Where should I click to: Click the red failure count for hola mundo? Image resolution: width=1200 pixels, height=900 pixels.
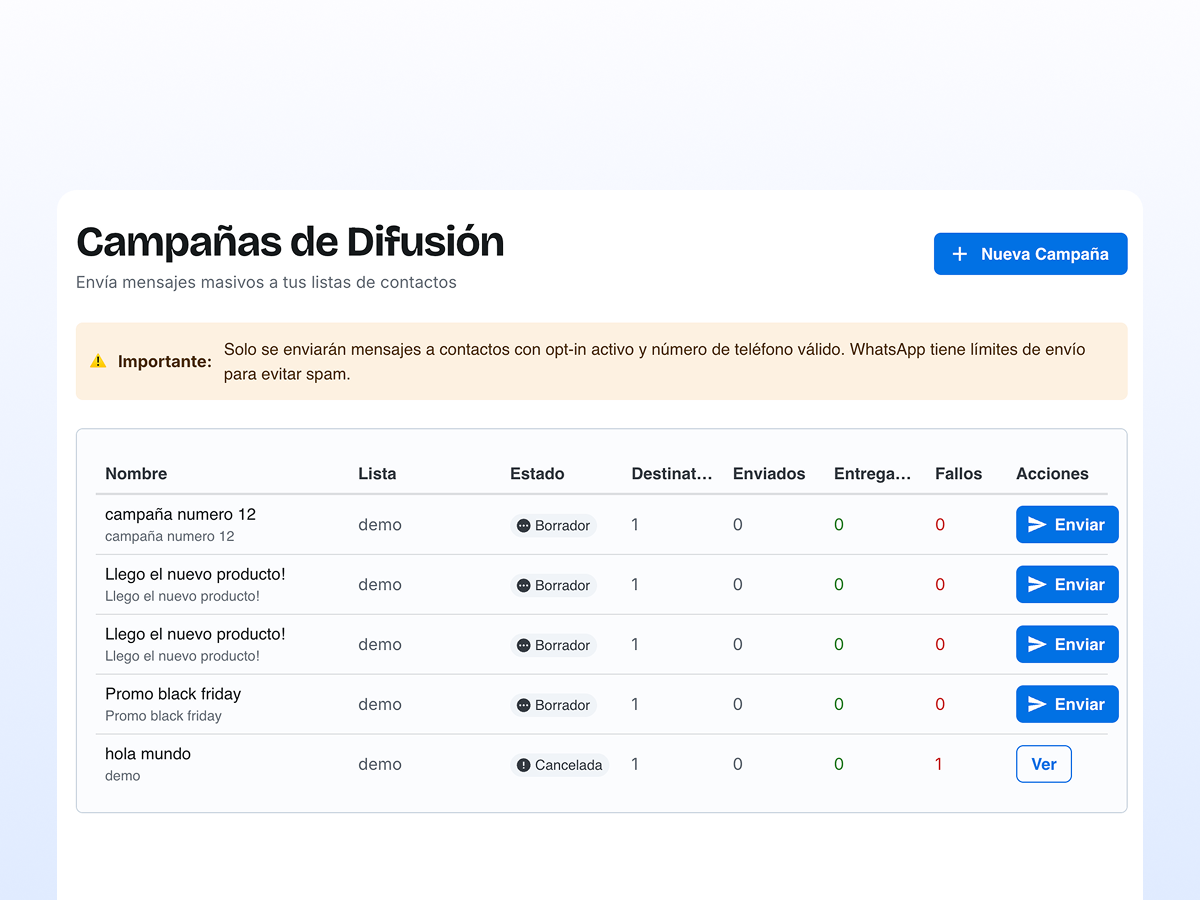(938, 765)
